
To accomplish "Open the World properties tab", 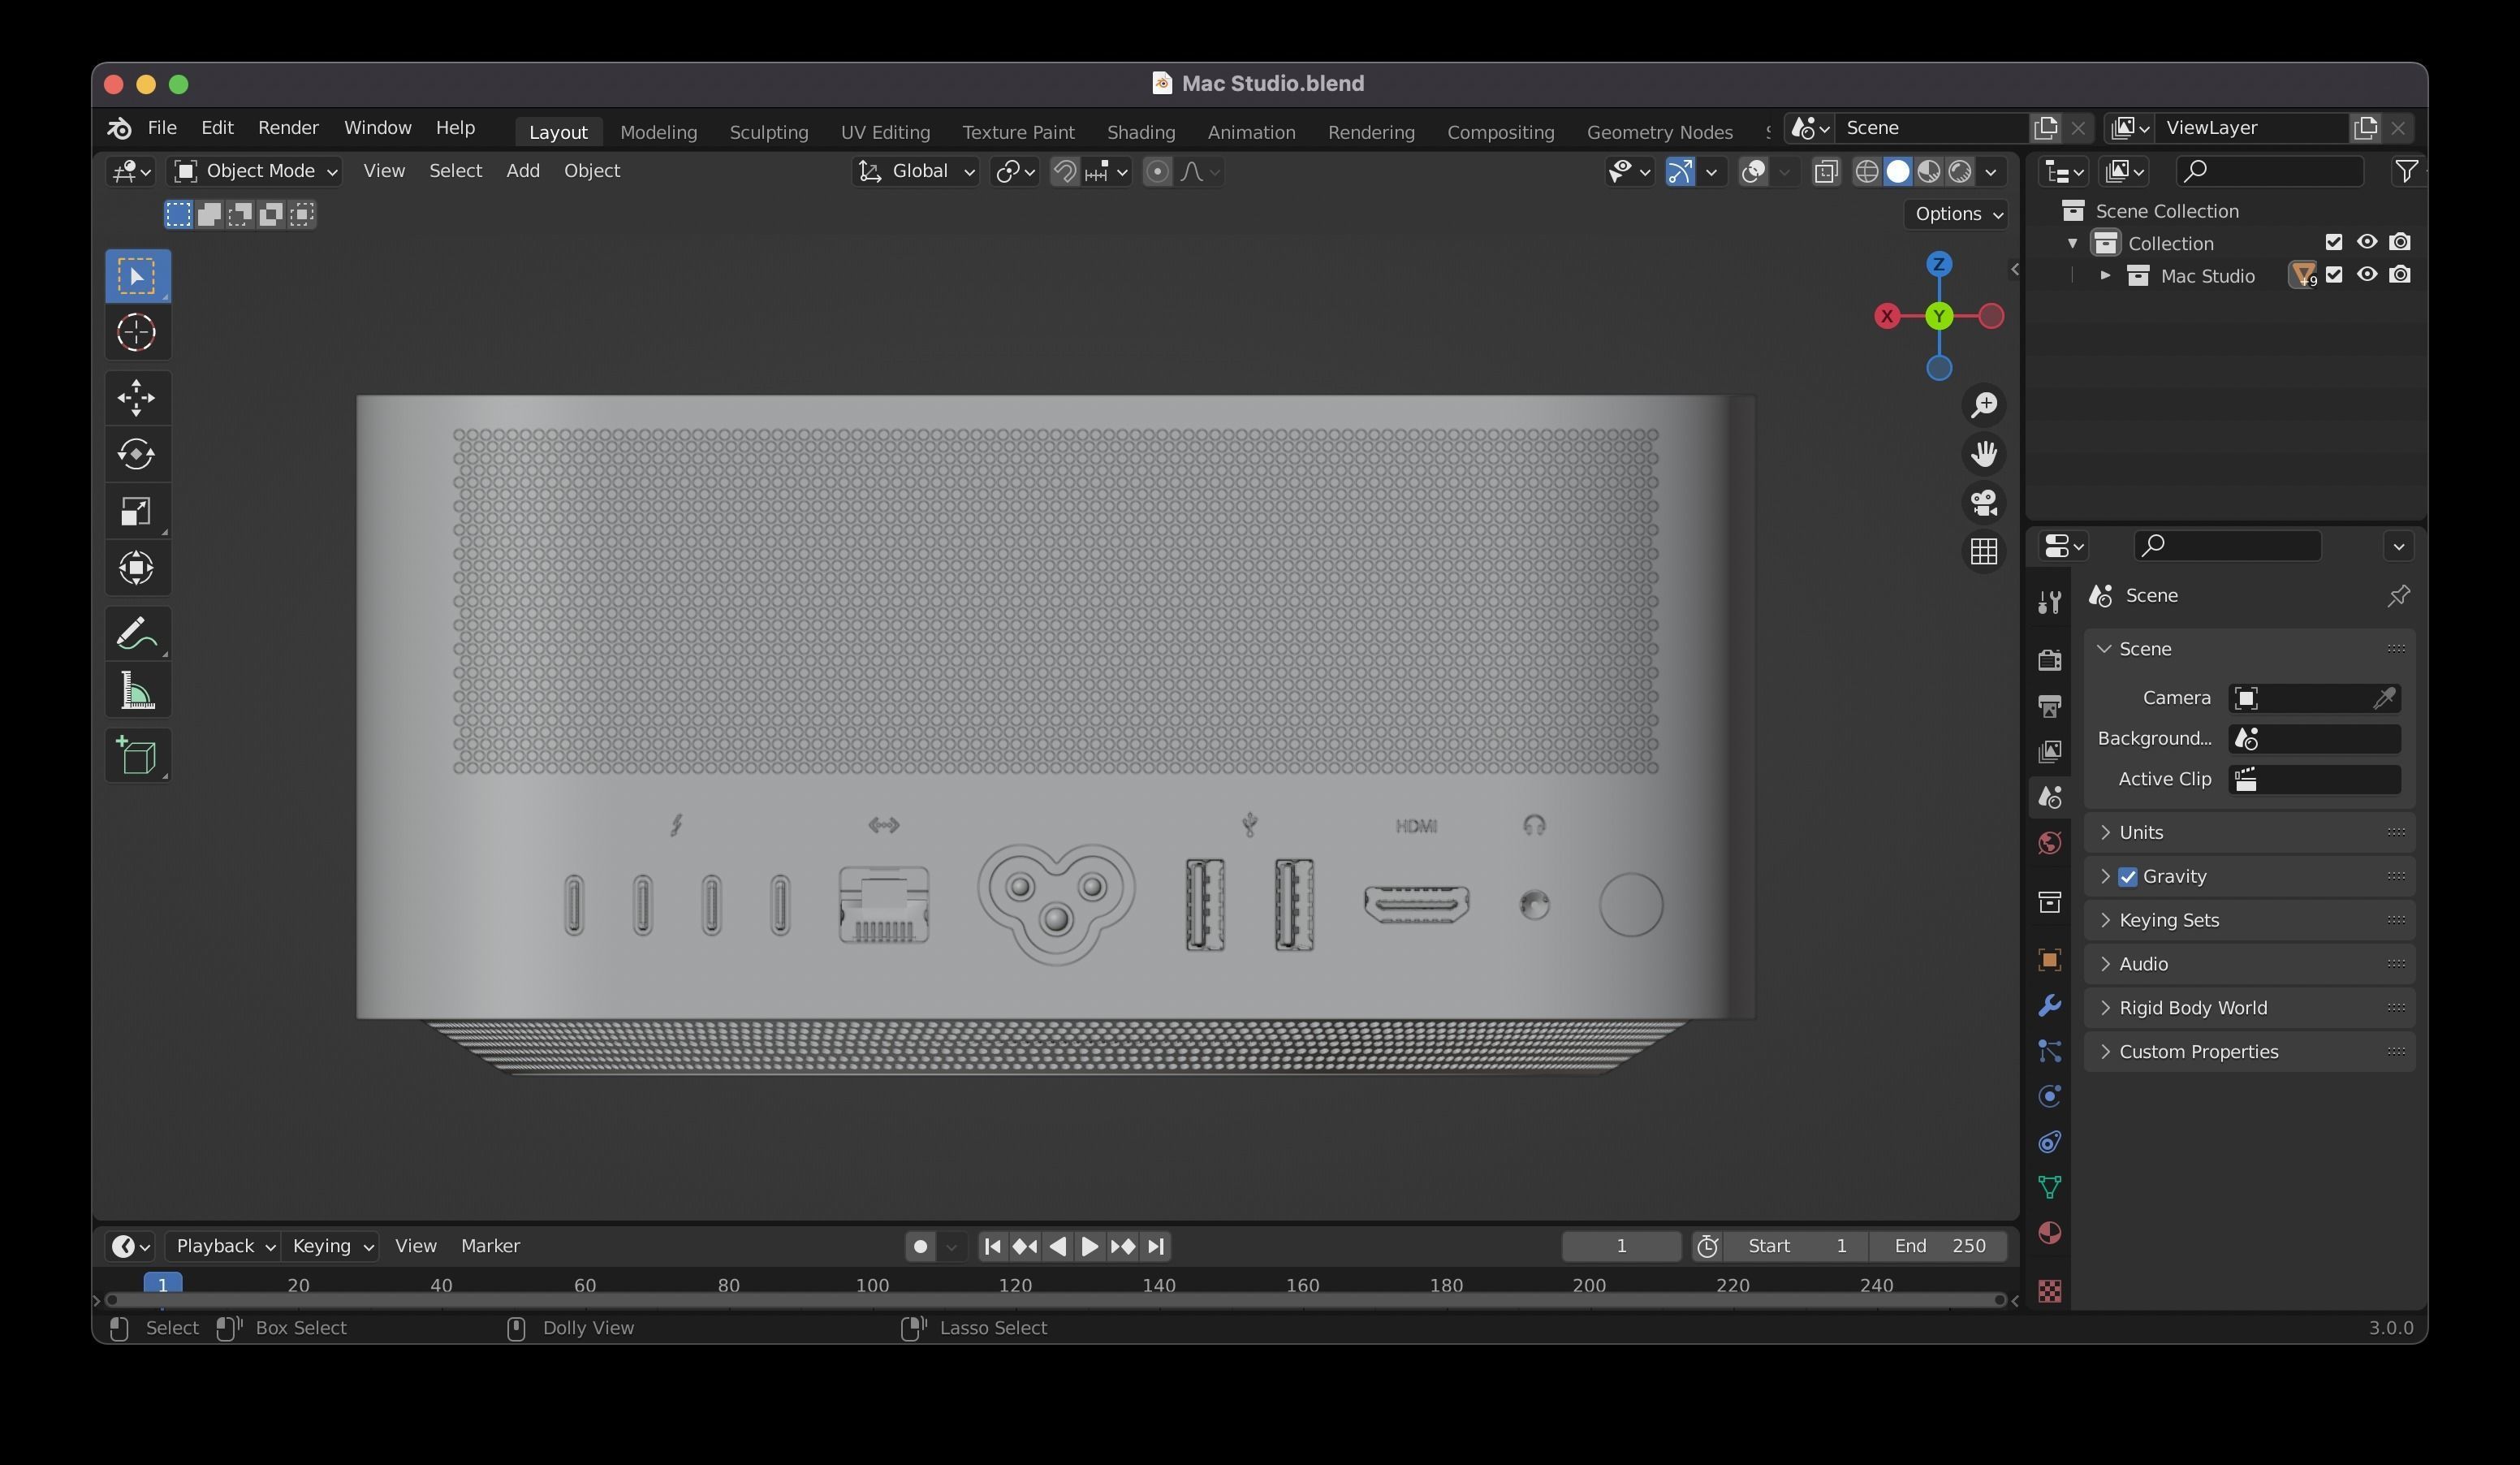I will click(x=2049, y=844).
